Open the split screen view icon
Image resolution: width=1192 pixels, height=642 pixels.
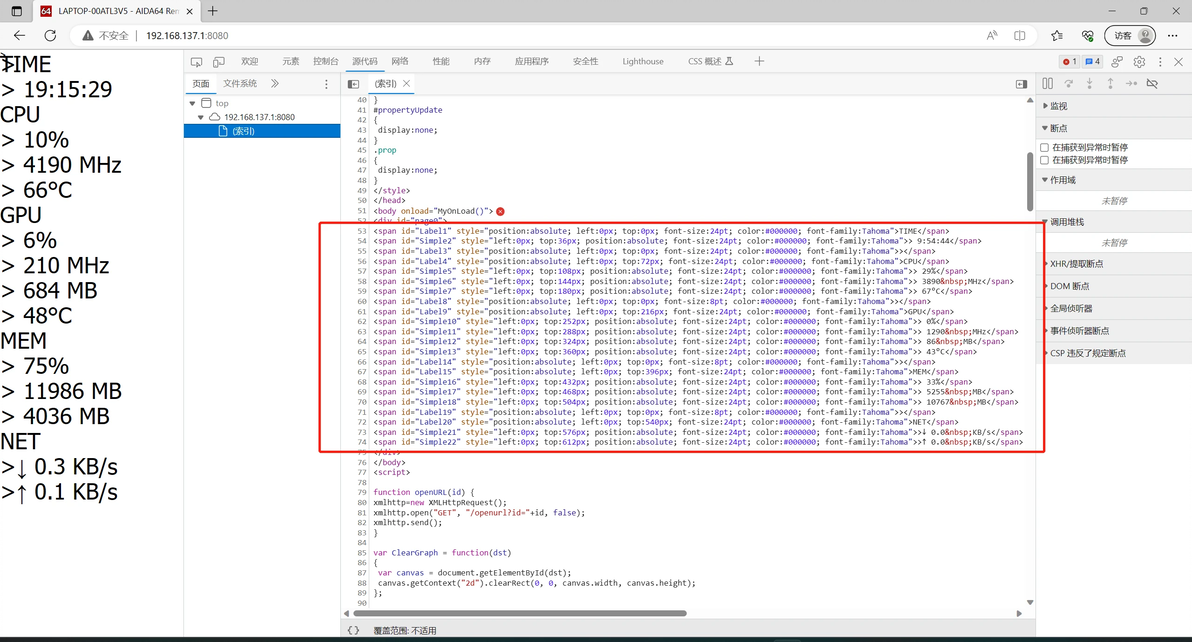[x=1019, y=35]
